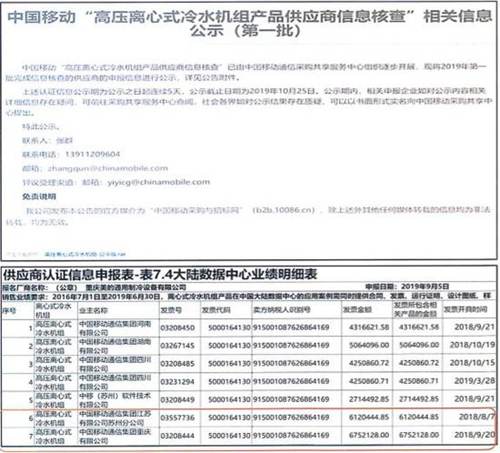Screen dimensions: 500x453
Task: Click the 发票号 column header
Action: pos(171,310)
